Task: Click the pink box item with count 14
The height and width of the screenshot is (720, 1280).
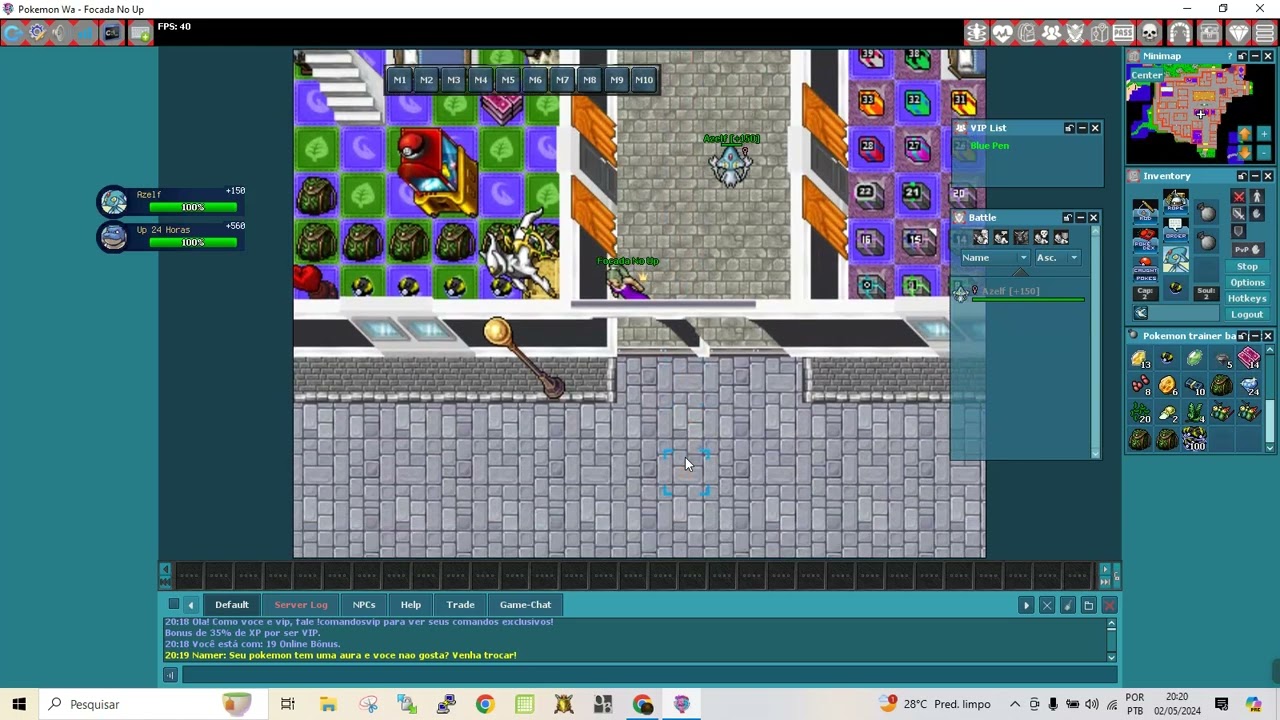Action: click(x=1249, y=357)
